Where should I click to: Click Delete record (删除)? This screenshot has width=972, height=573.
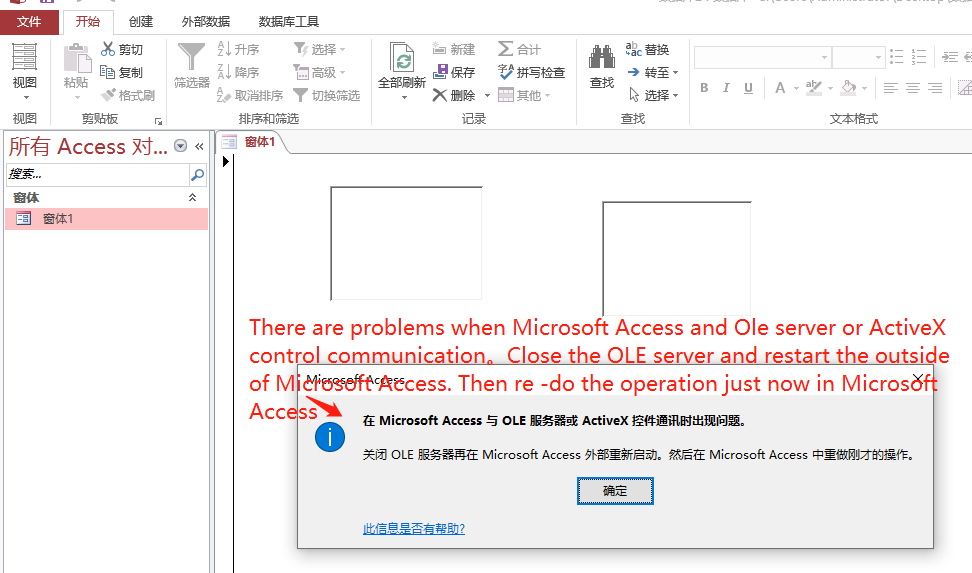pos(454,96)
